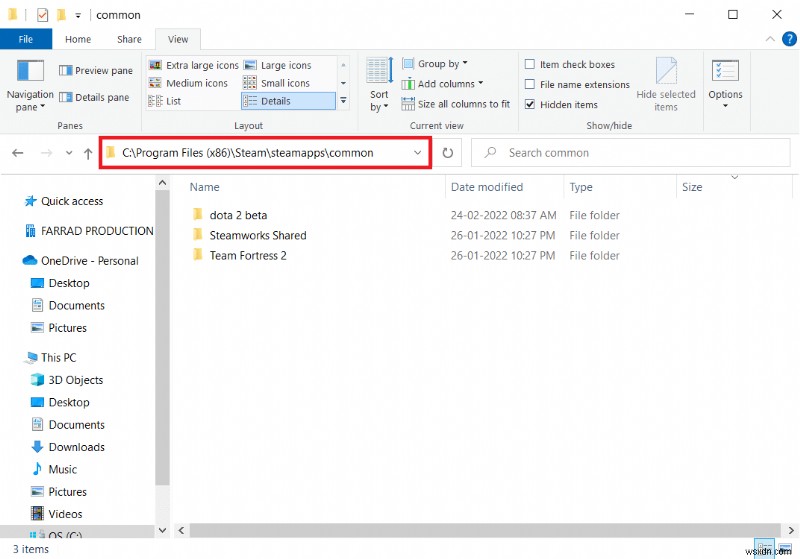Switch layout to Large icons

tap(278, 65)
